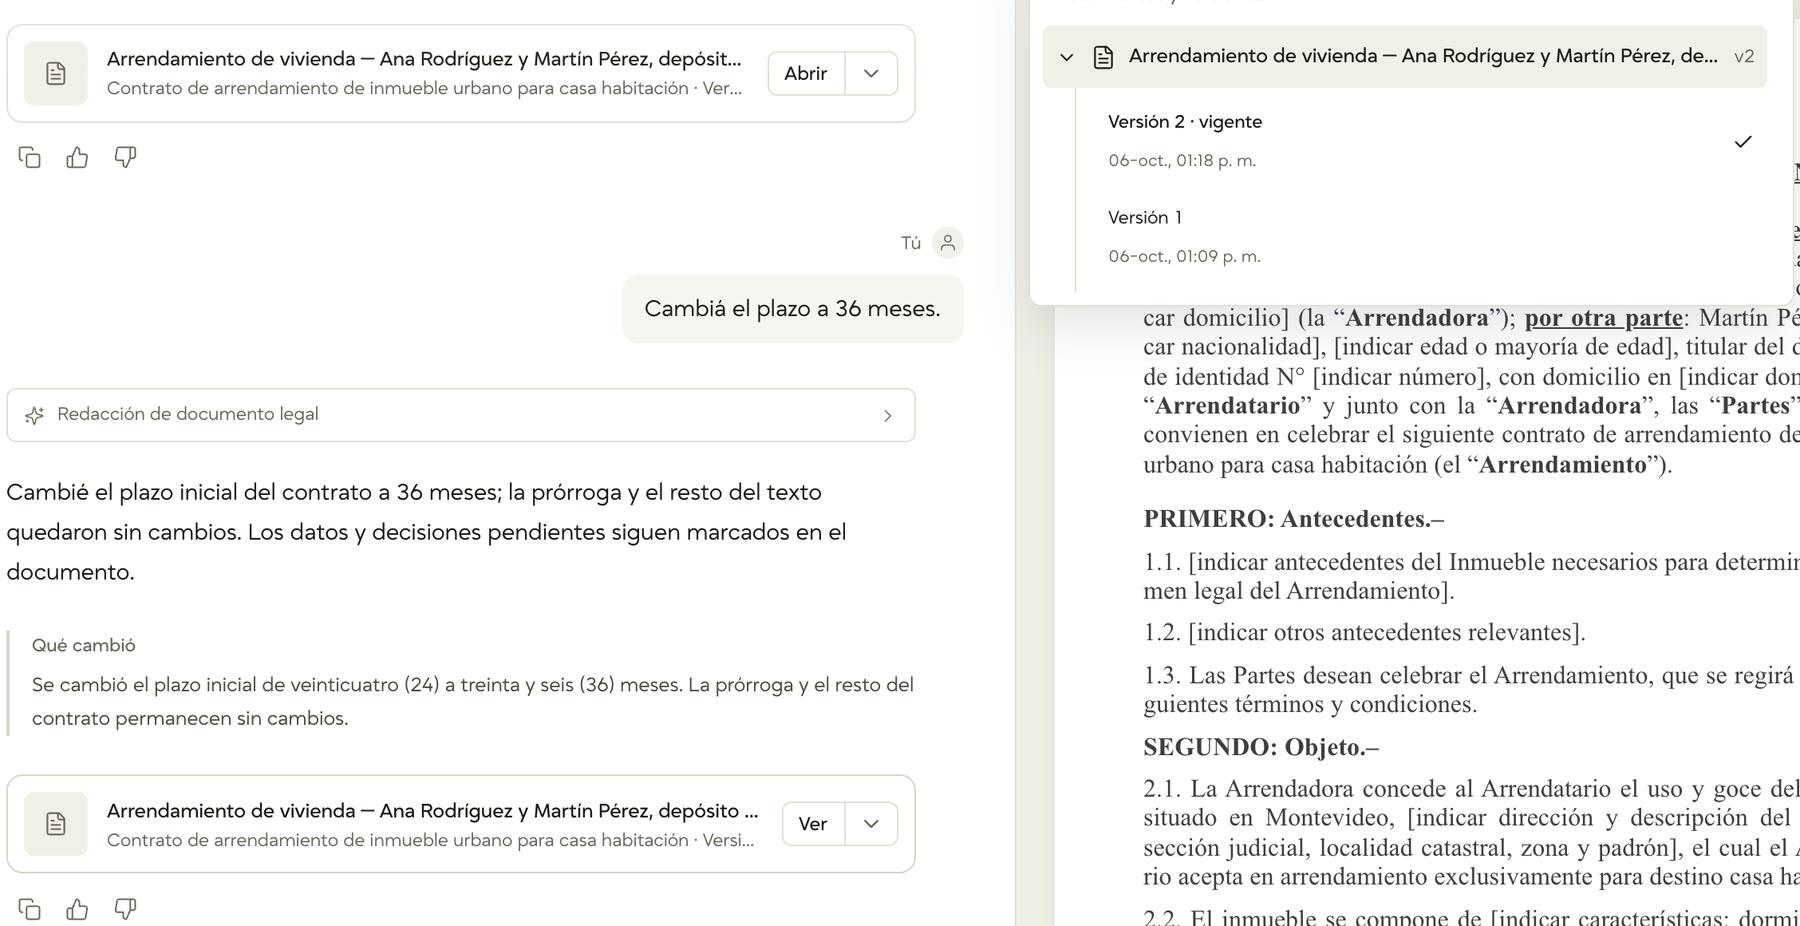
Task: Click the message 'Cambiá el plazo a 36 meses.'
Action: coord(792,309)
